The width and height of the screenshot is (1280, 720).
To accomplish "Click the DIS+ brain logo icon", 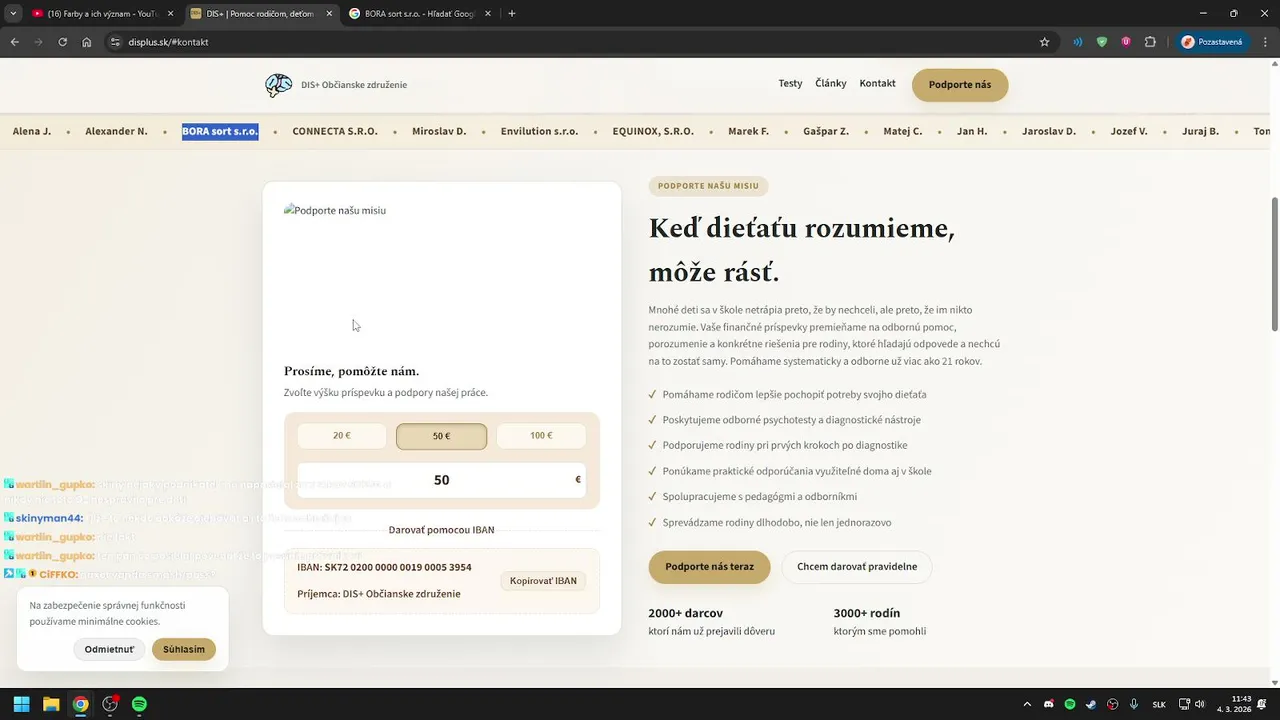I will click(278, 85).
